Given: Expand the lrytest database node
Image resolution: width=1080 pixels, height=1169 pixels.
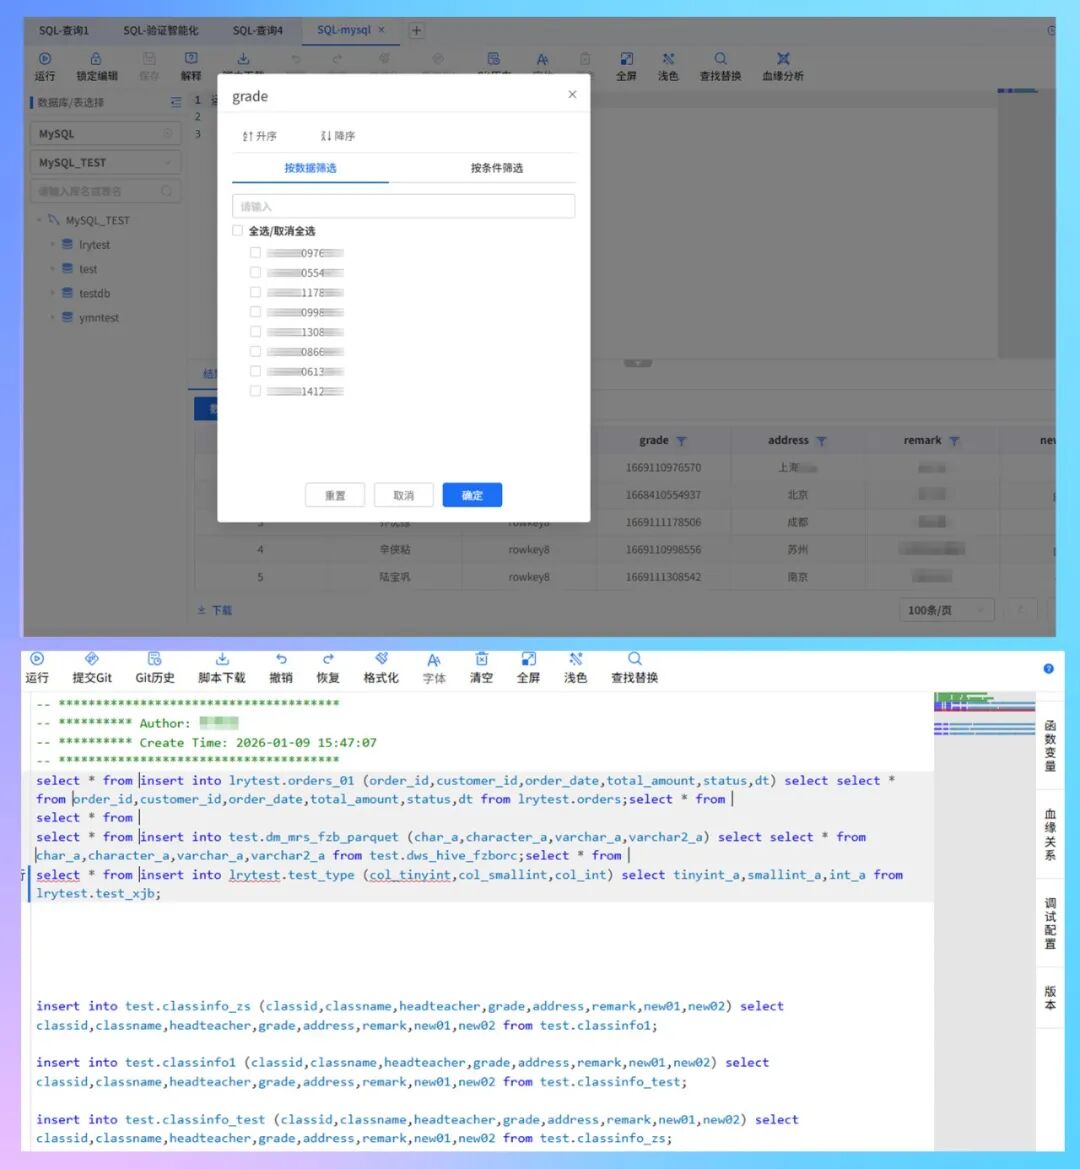Looking at the screenshot, I should pos(52,245).
